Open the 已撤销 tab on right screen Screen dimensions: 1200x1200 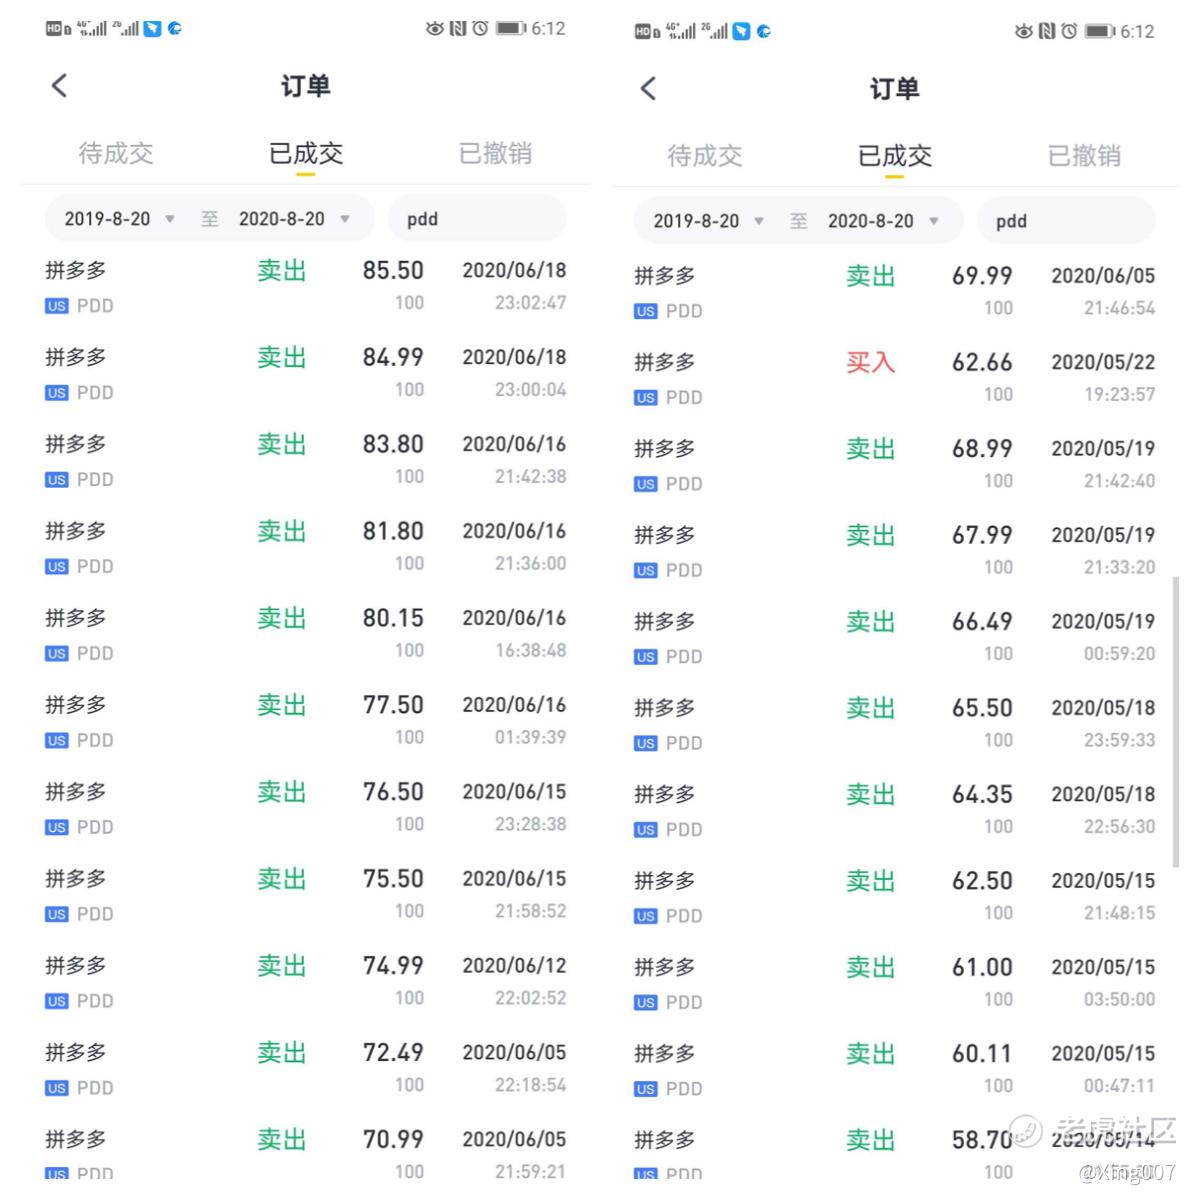(1084, 155)
